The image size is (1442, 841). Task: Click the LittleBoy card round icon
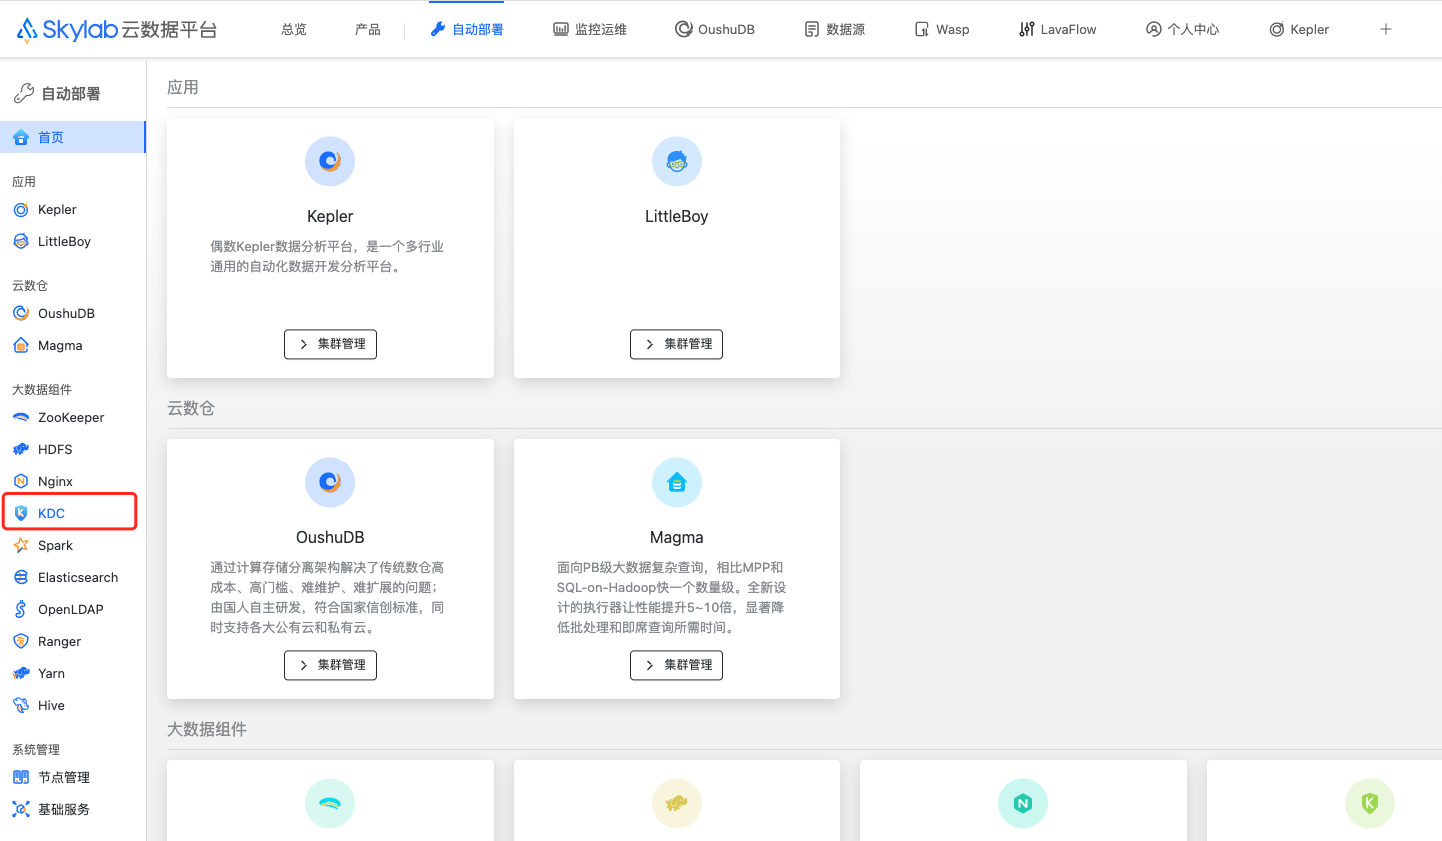677,161
